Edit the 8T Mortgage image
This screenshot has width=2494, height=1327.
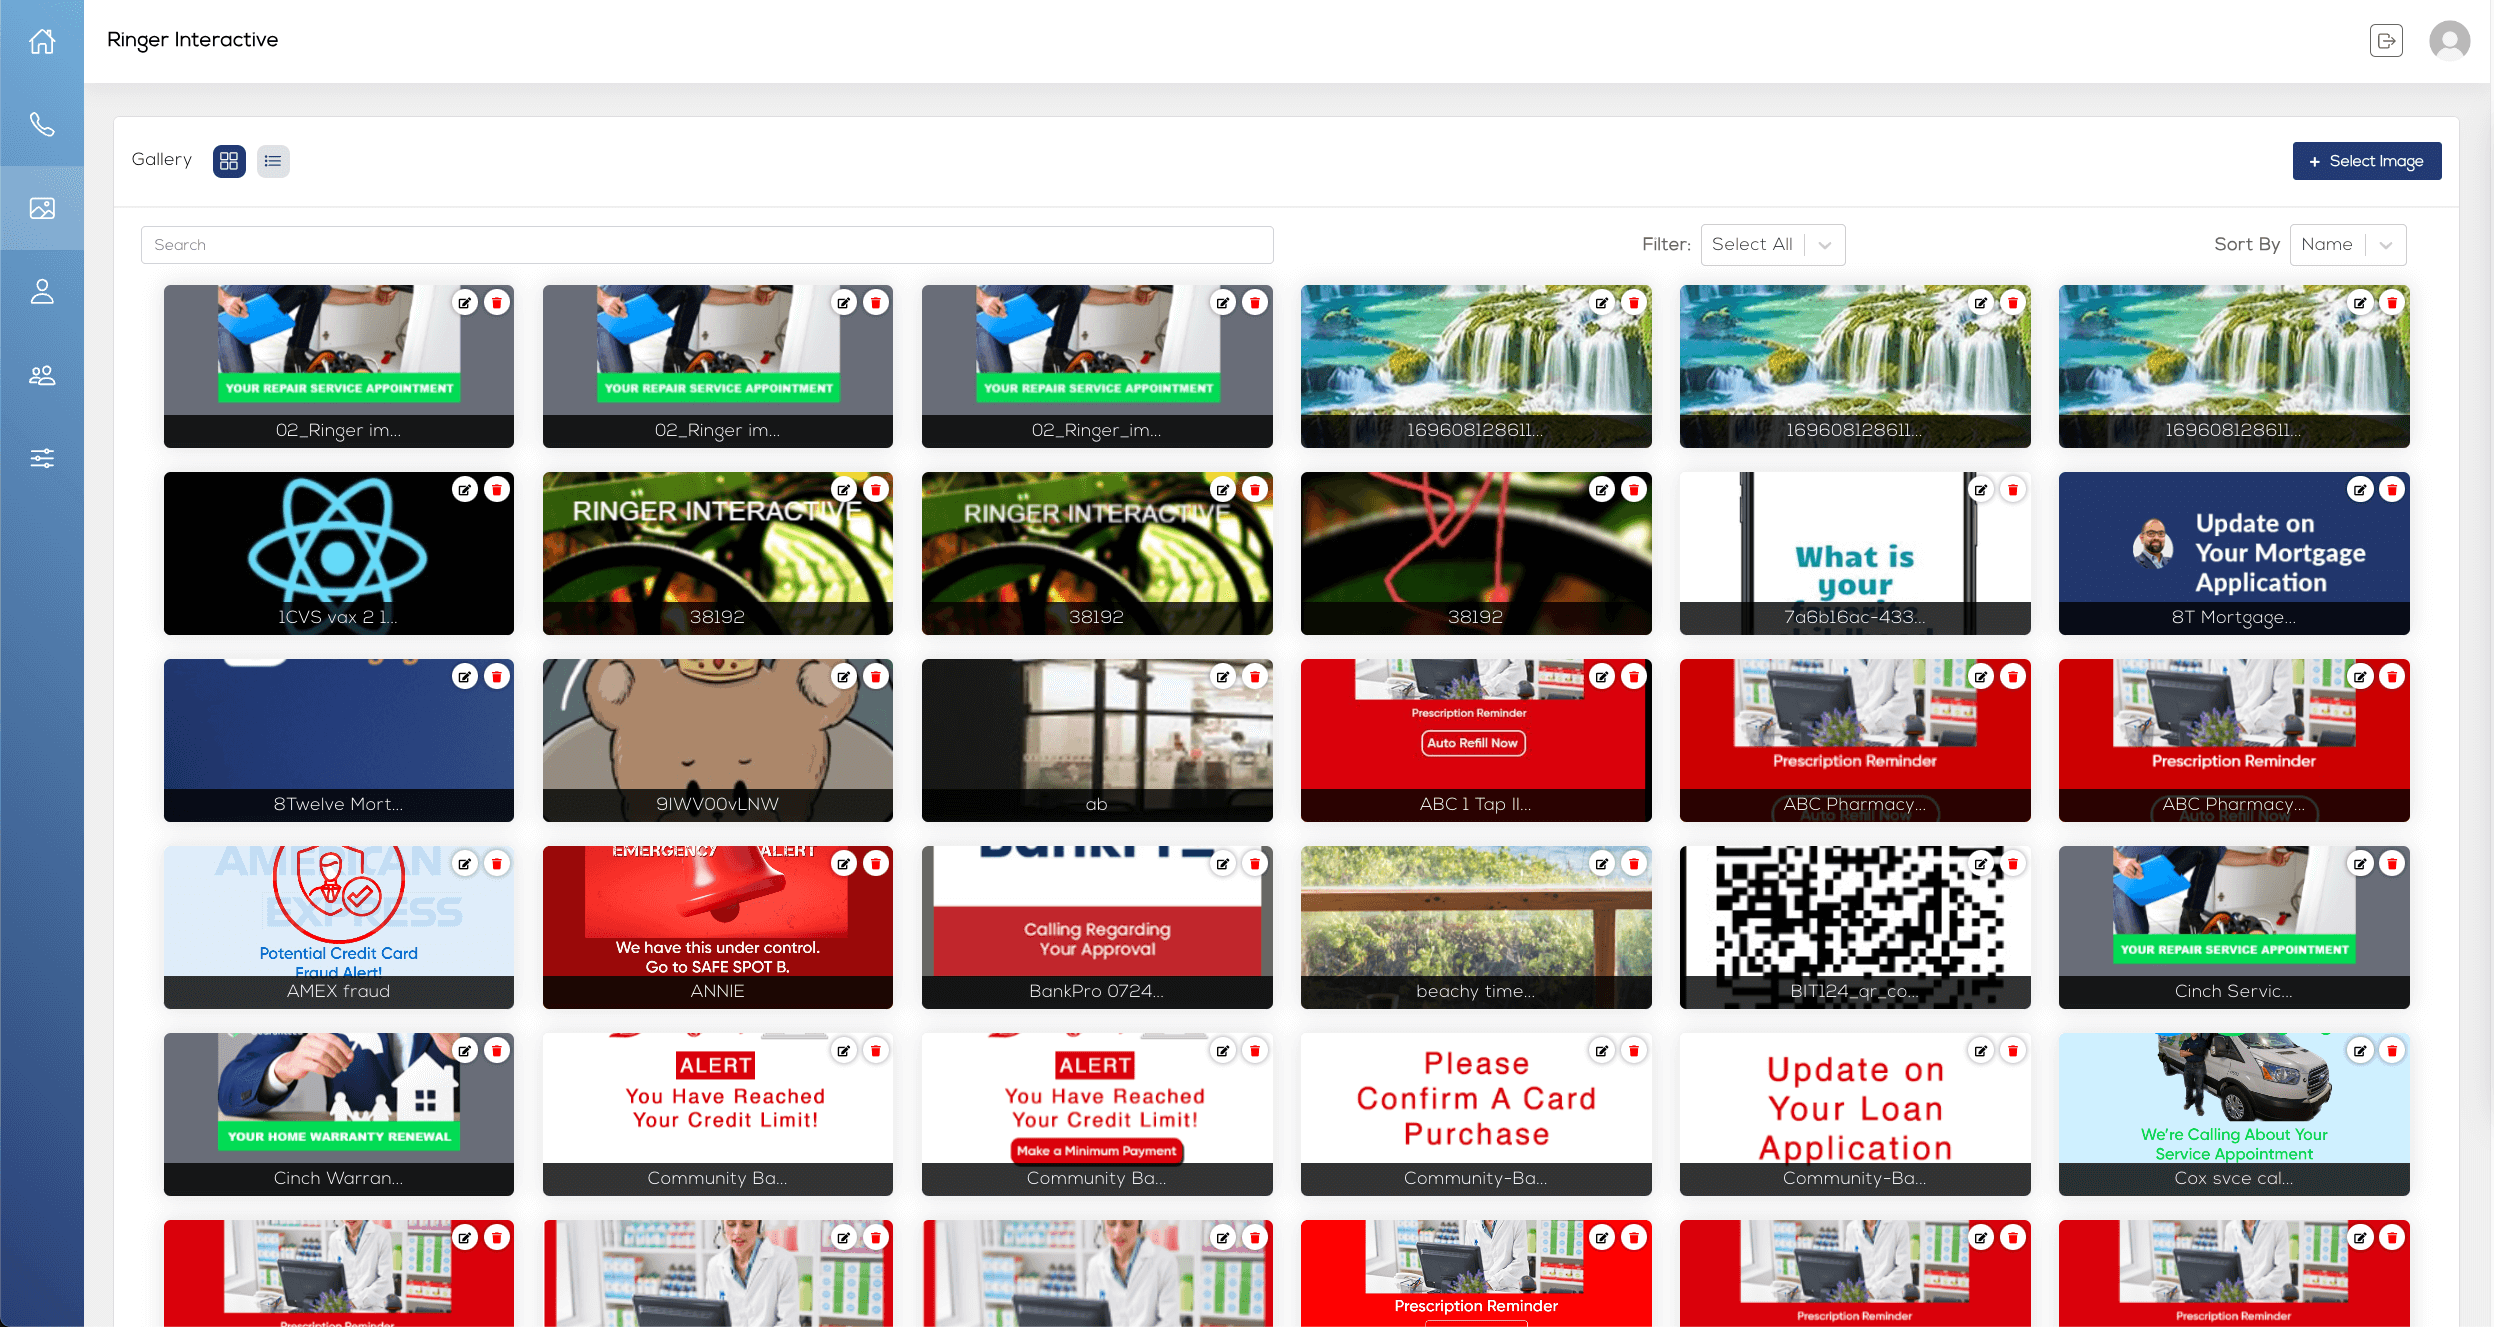(x=2360, y=489)
